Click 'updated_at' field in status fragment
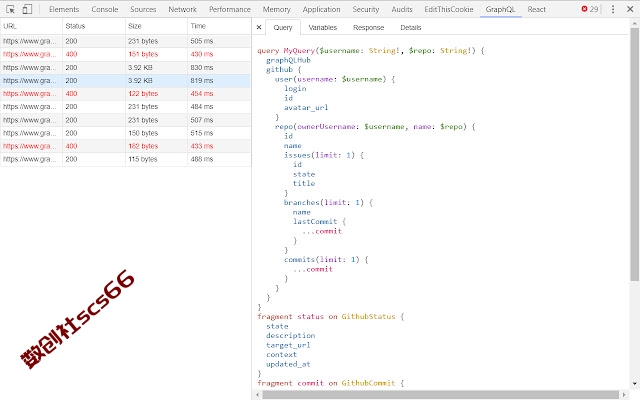The height and width of the screenshot is (400, 640). 288,364
